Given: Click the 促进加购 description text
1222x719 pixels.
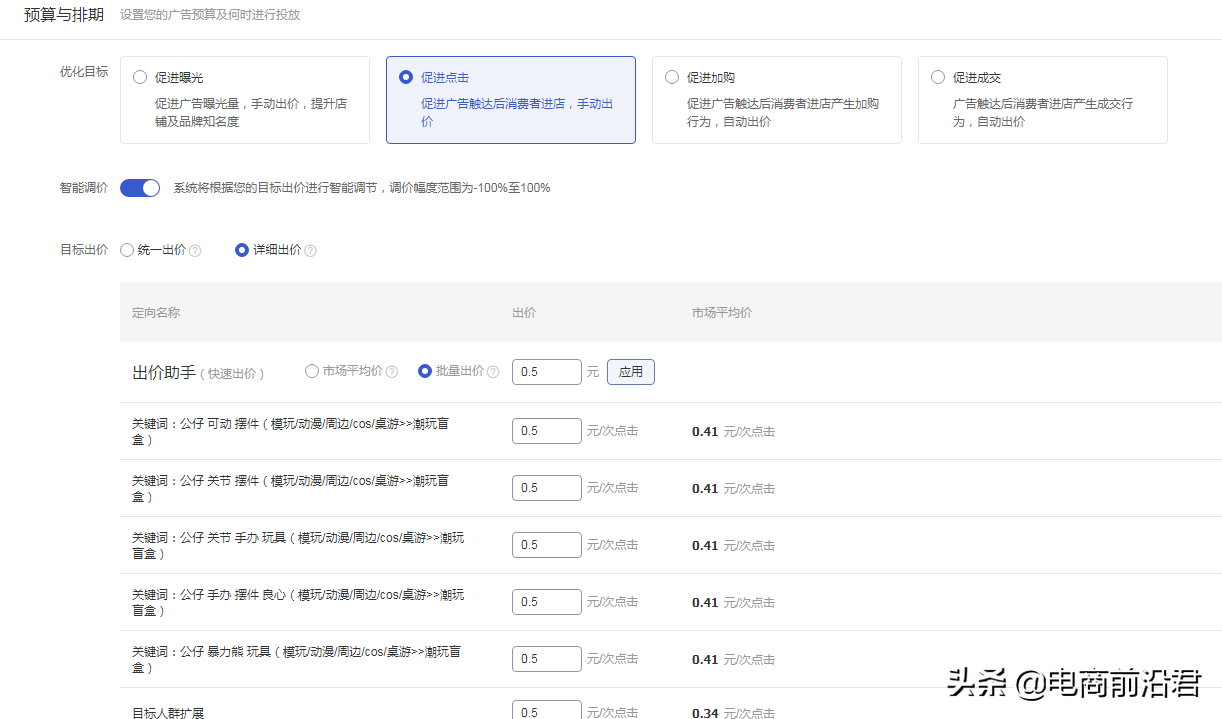Looking at the screenshot, I should pos(783,112).
